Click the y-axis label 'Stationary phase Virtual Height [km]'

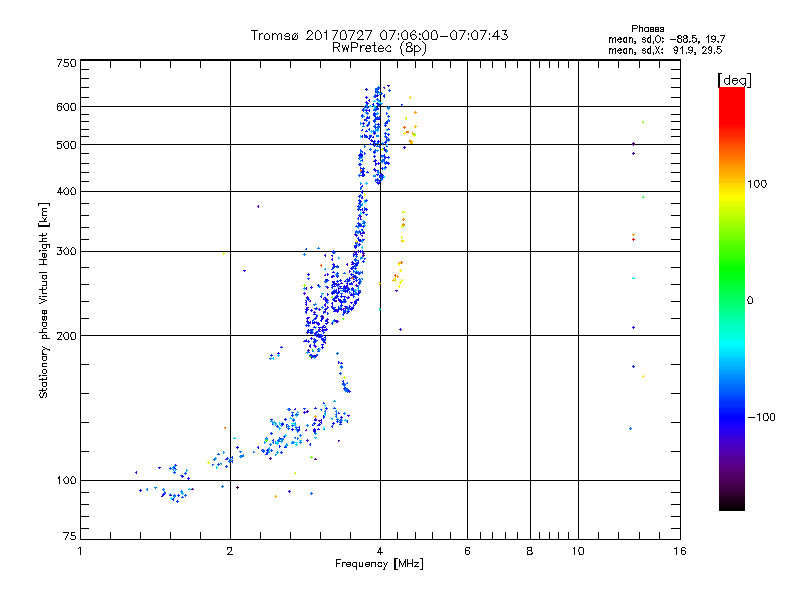[44, 300]
